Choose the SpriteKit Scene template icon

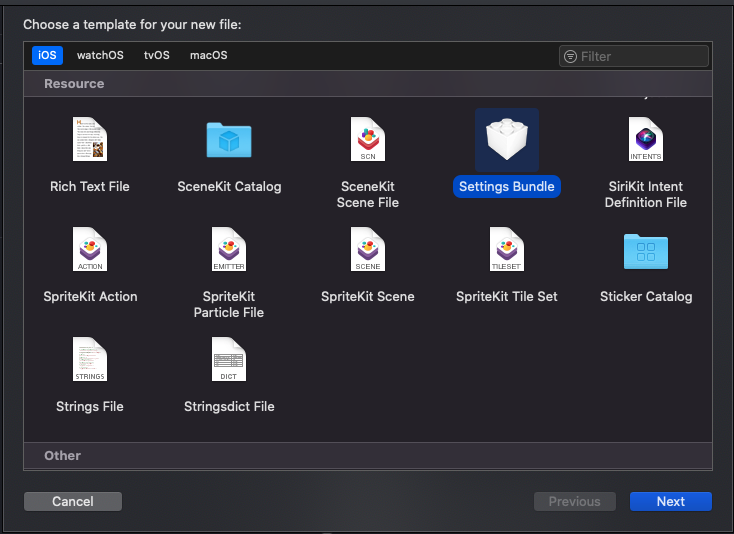(x=368, y=249)
